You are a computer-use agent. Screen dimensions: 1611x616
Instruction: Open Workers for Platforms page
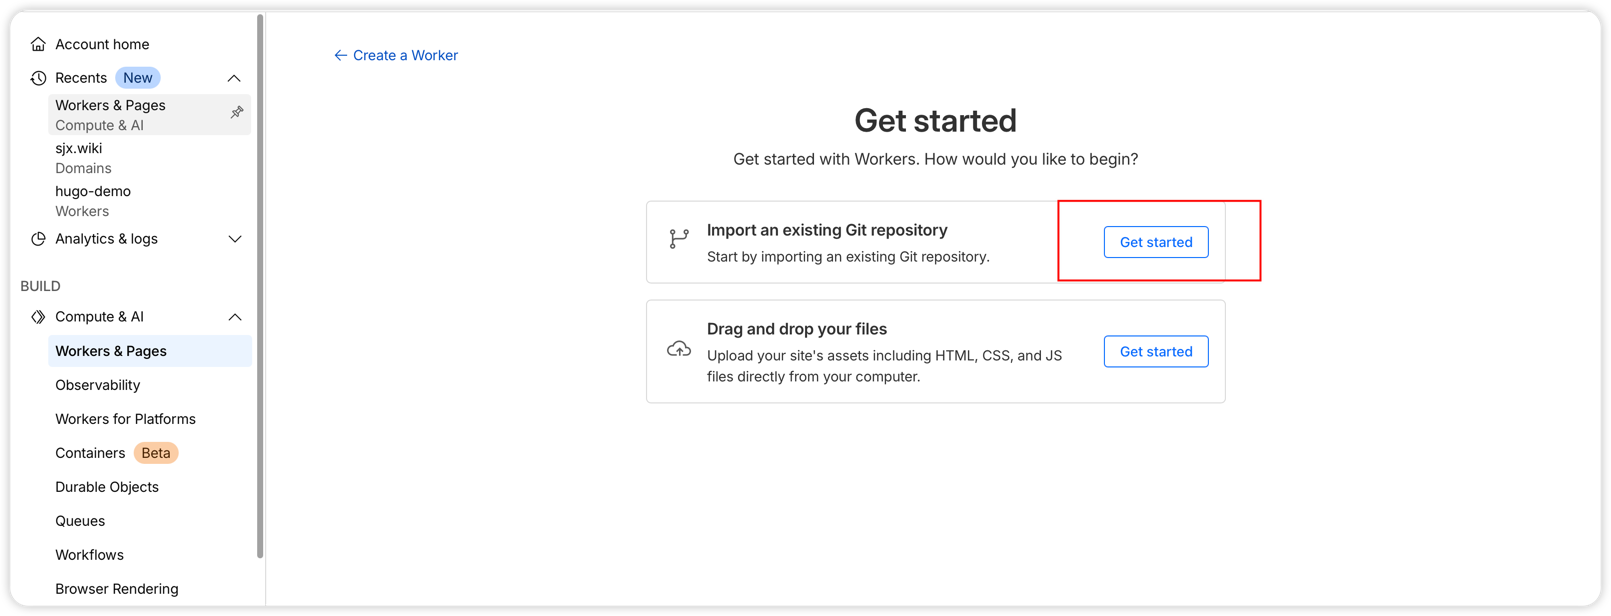[125, 419]
